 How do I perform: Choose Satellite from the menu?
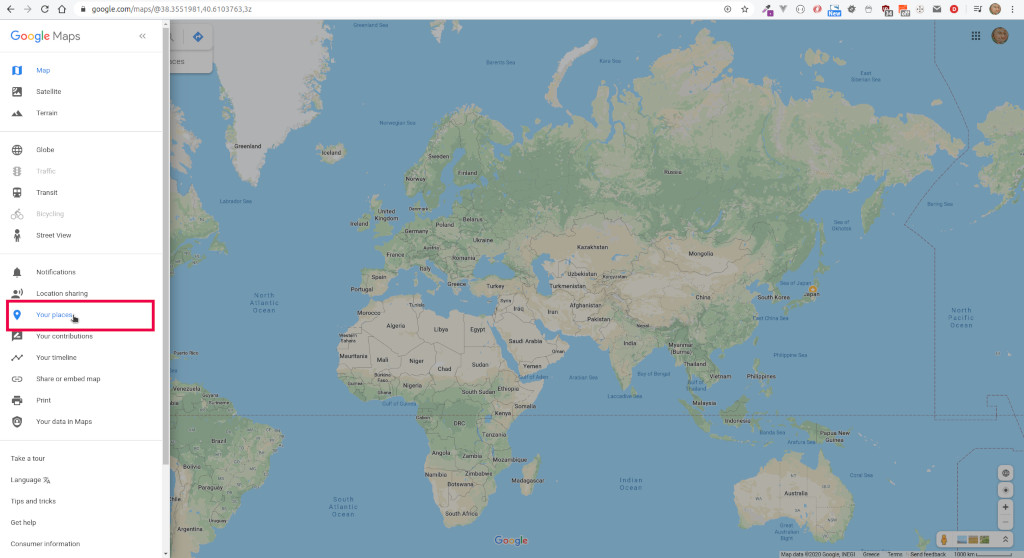[x=48, y=92]
